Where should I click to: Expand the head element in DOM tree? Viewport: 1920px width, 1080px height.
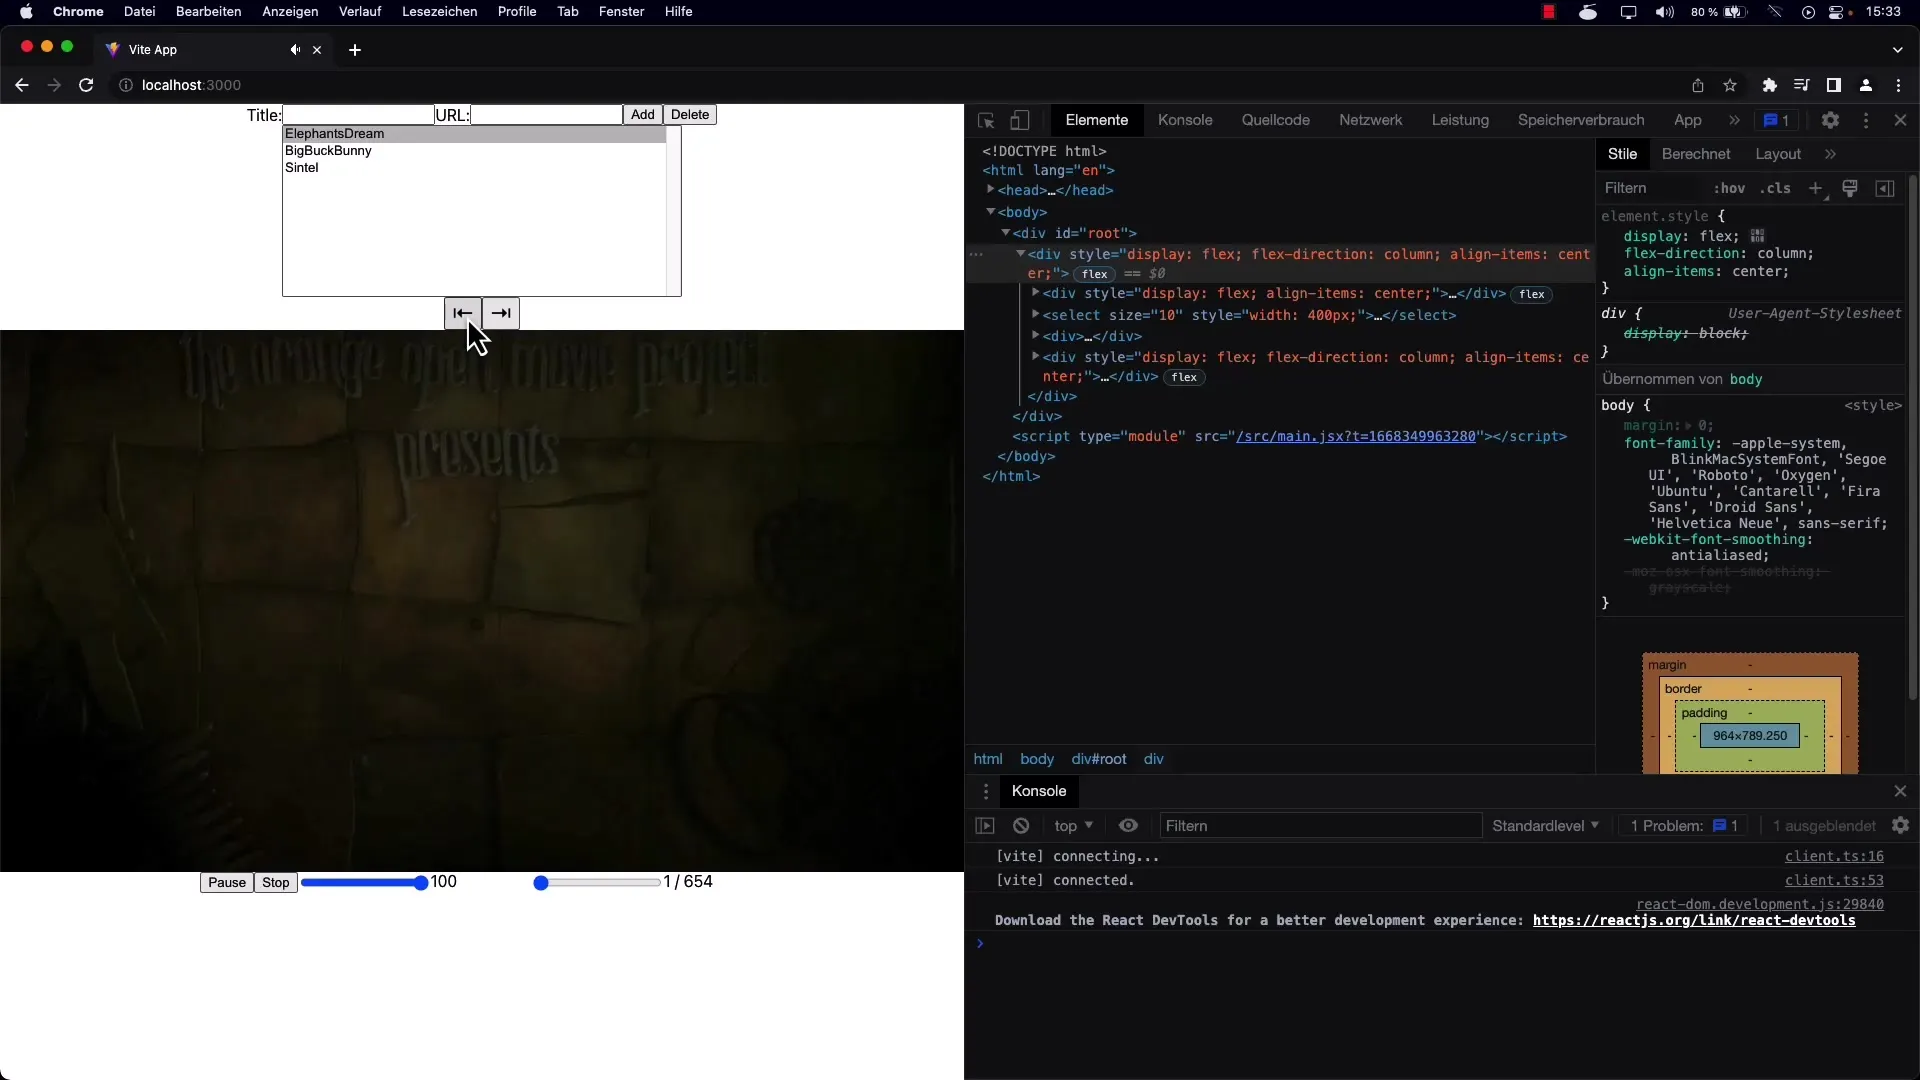pyautogui.click(x=993, y=190)
